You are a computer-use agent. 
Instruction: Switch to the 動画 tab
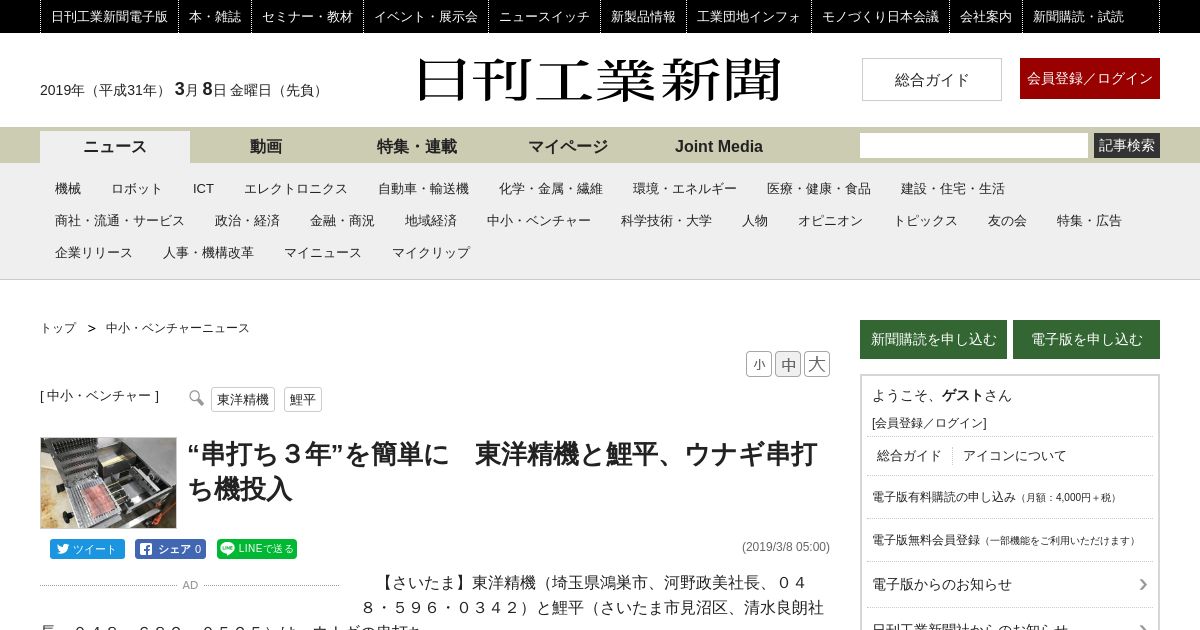(x=266, y=146)
